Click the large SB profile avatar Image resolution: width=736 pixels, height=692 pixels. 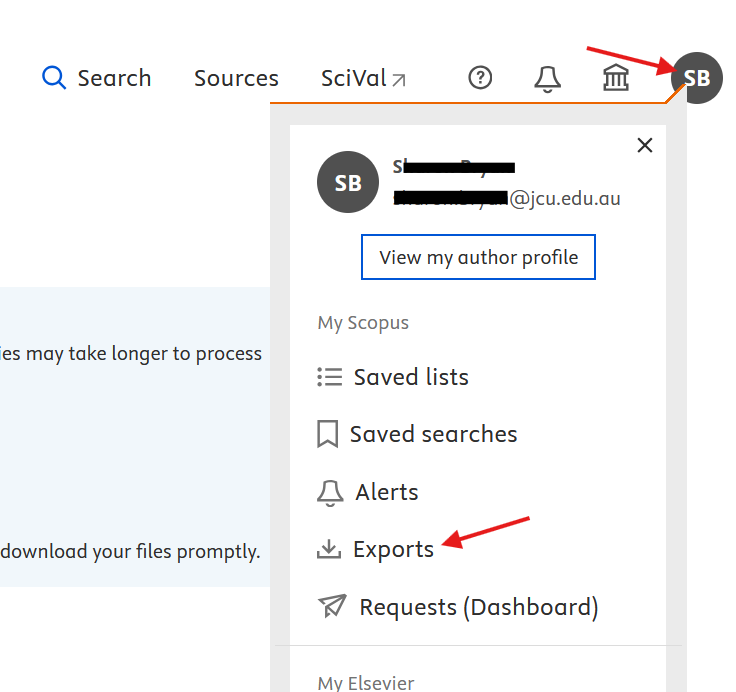[348, 182]
